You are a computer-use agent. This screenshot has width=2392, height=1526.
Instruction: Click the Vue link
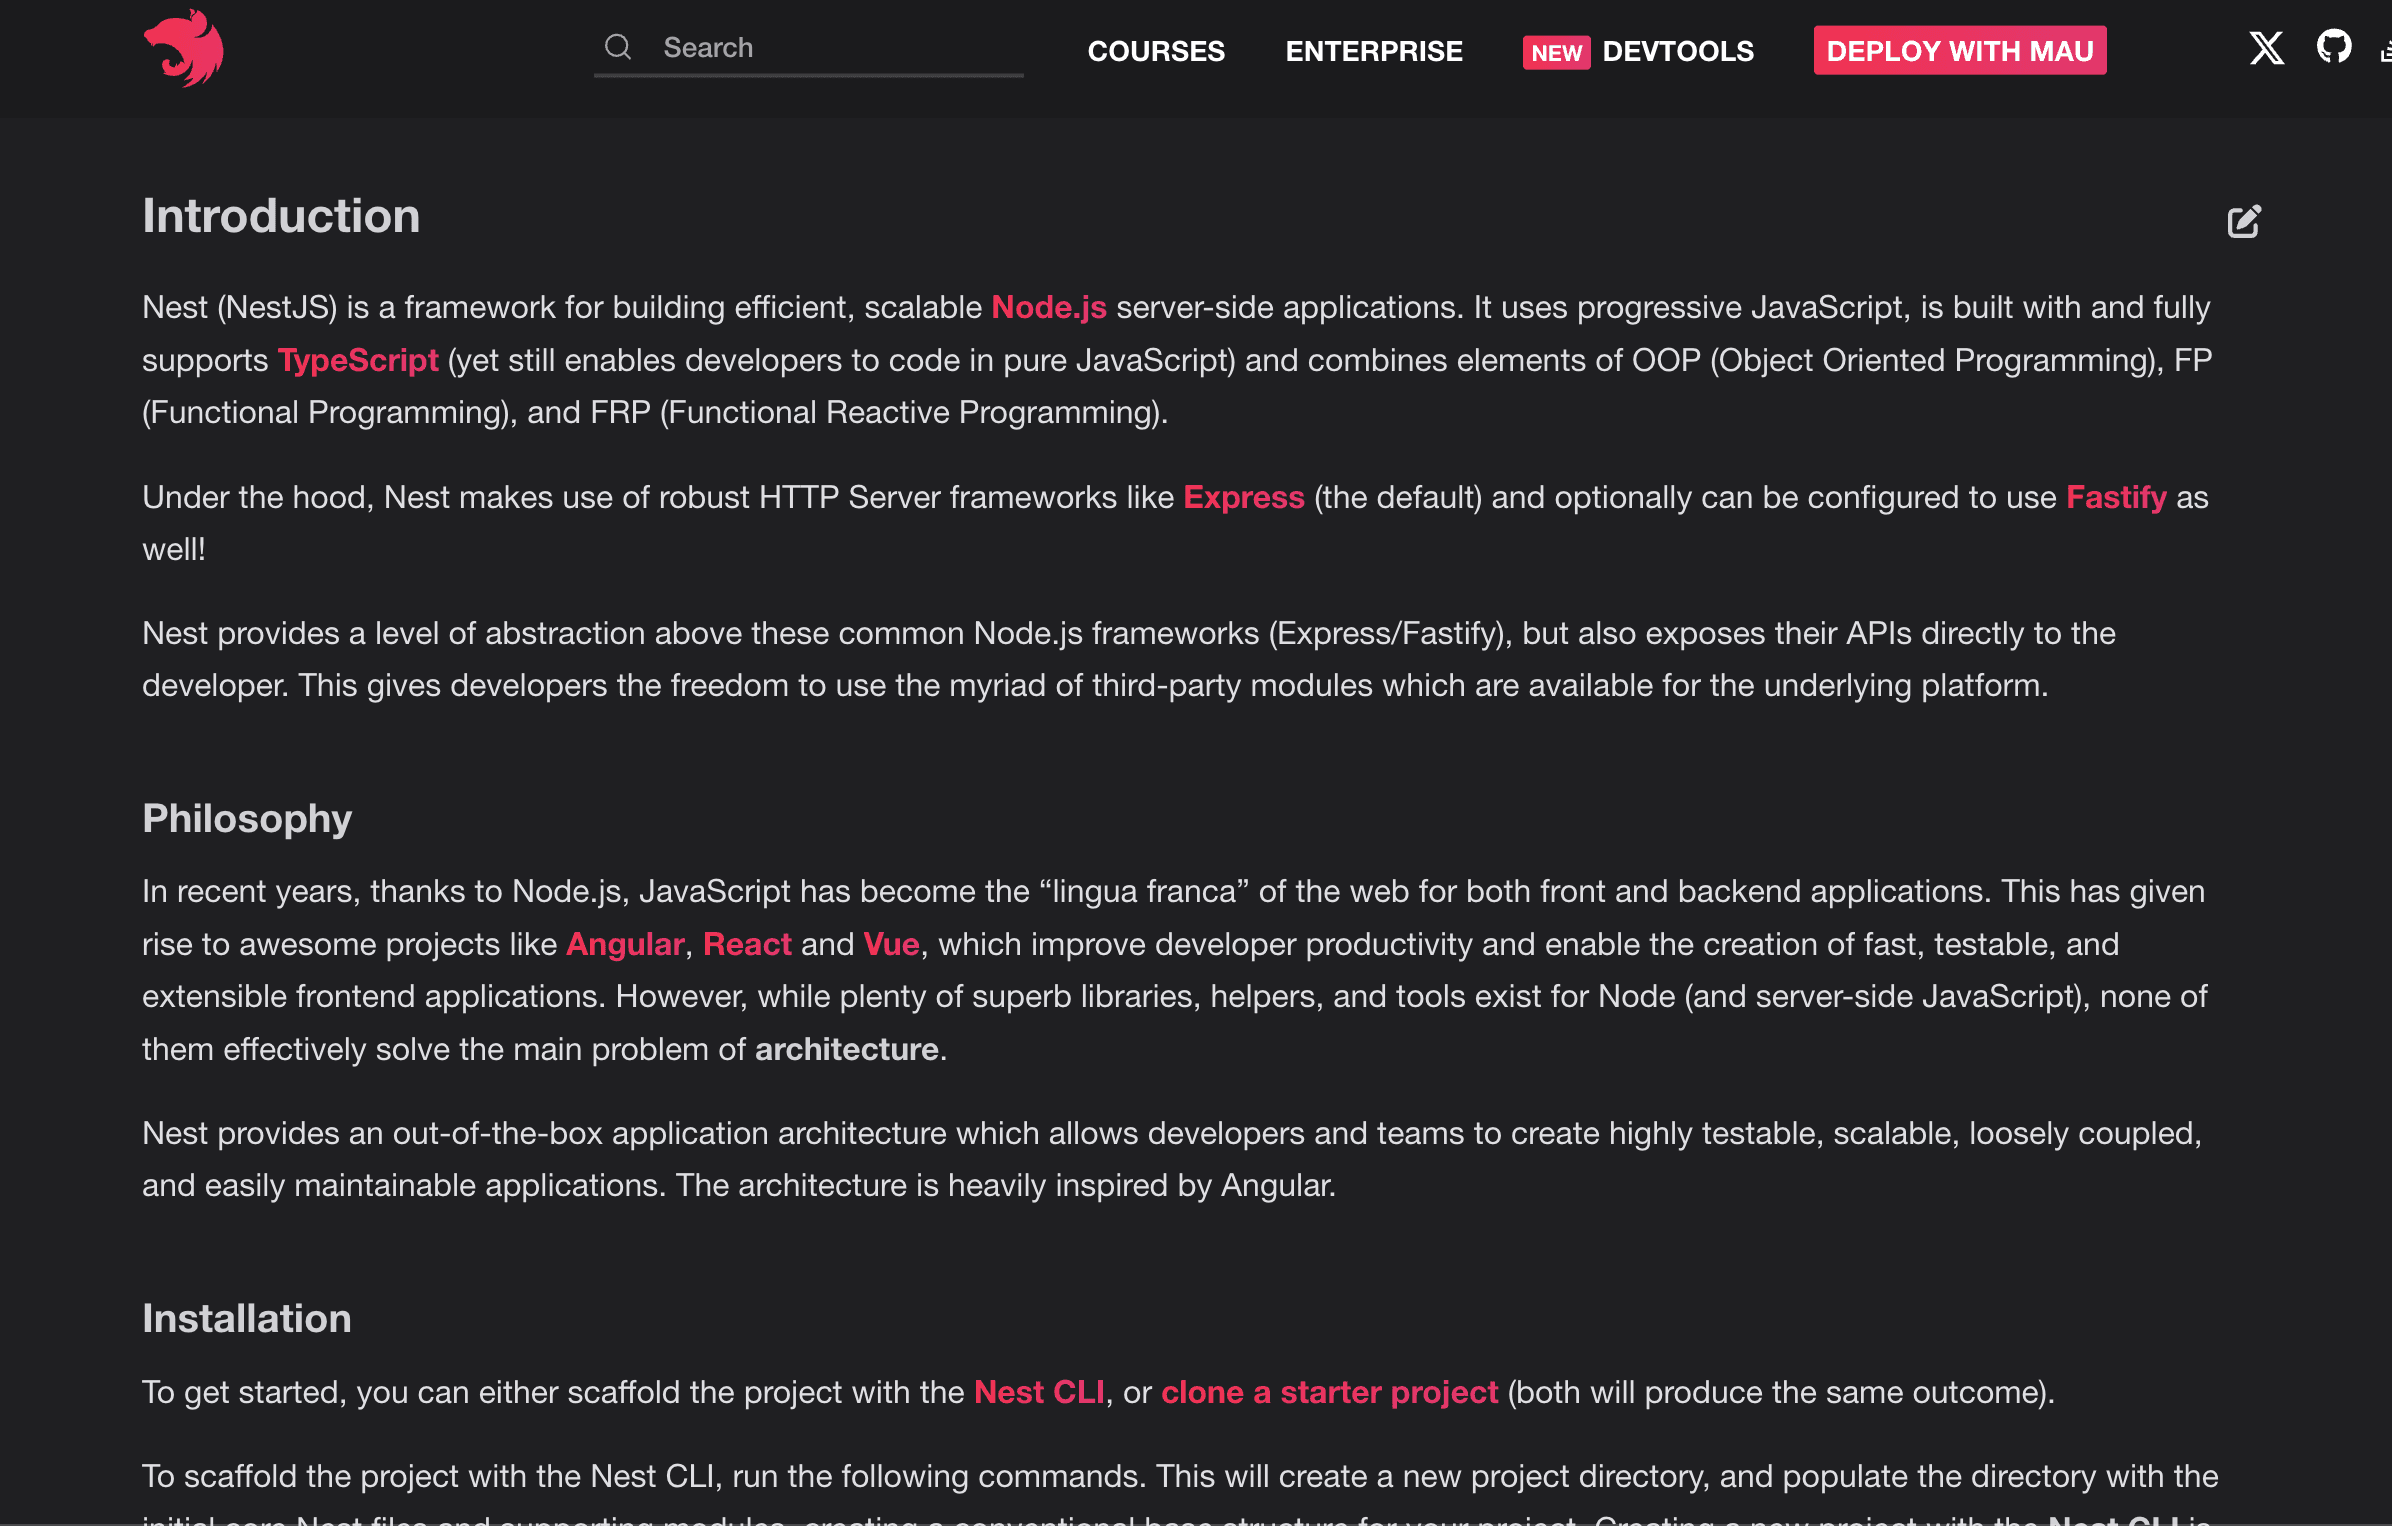click(891, 944)
